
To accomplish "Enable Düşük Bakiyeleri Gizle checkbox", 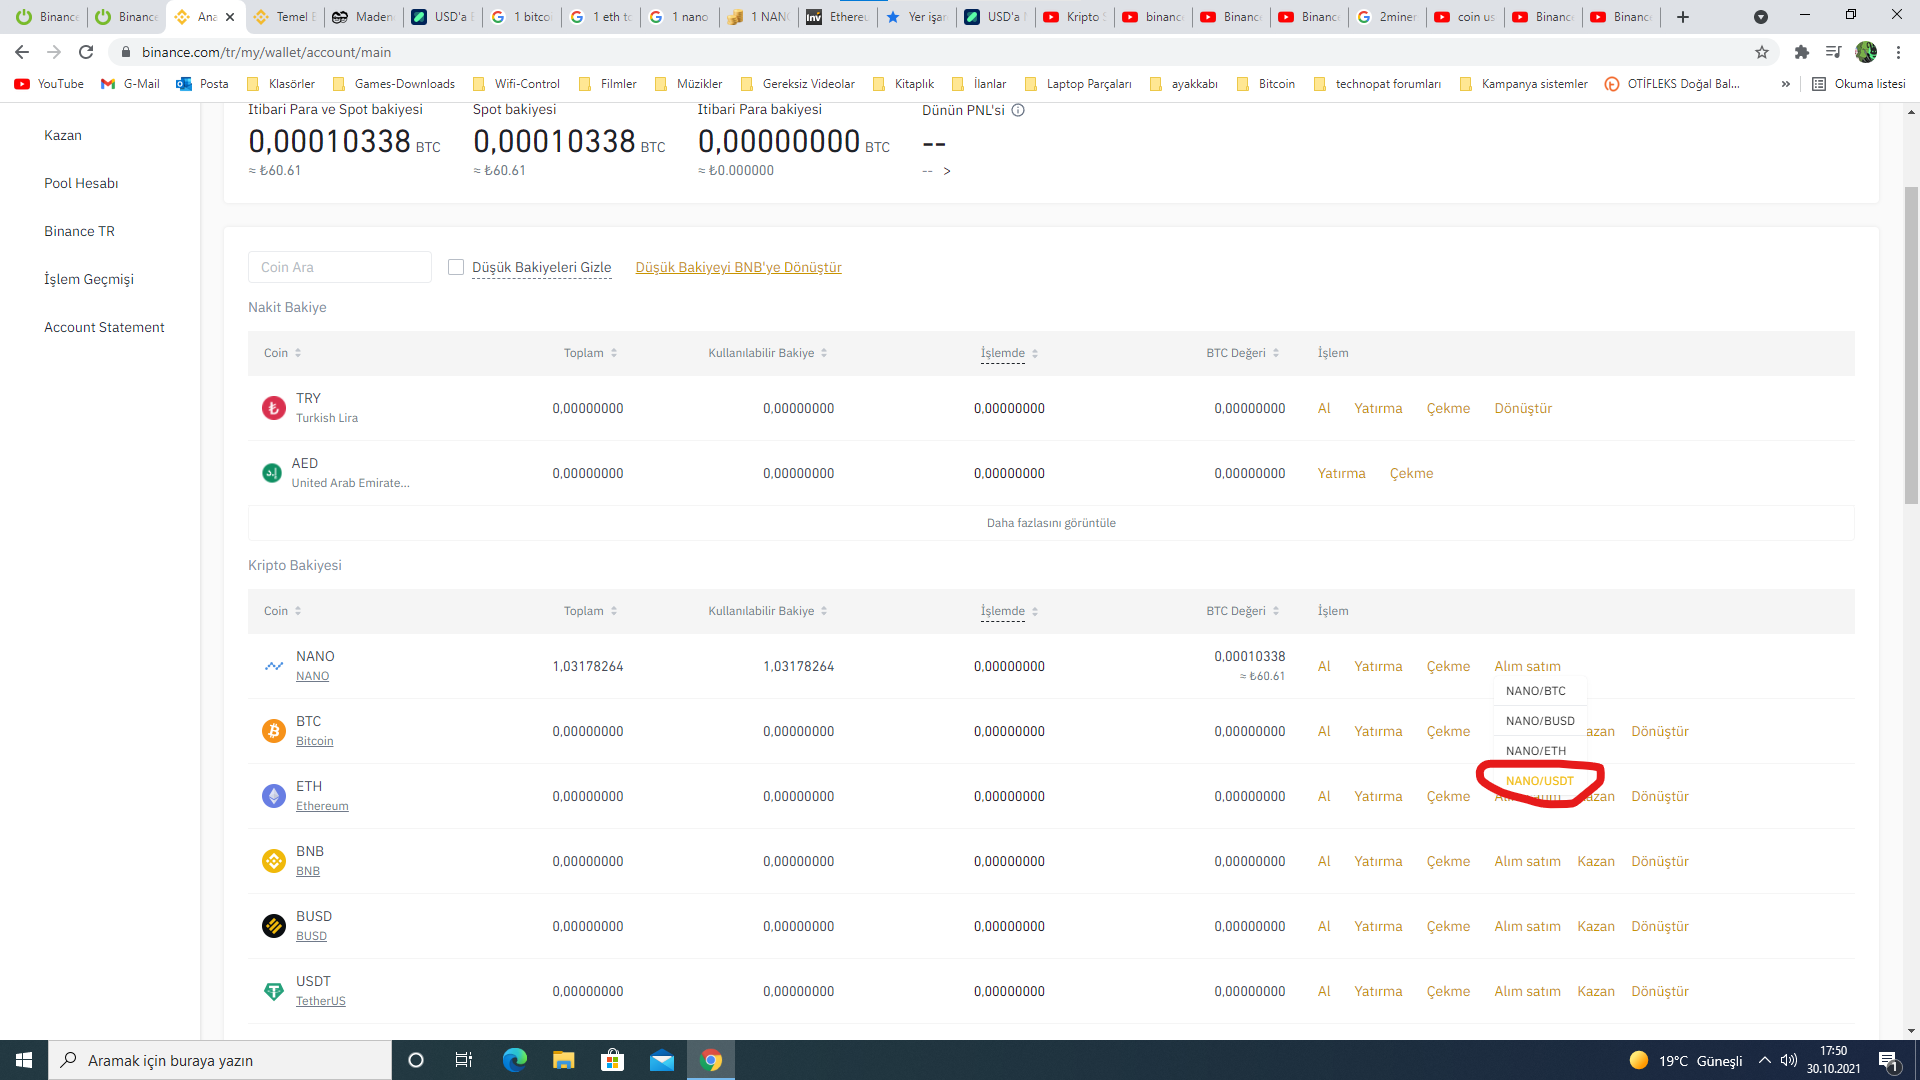I will [456, 267].
